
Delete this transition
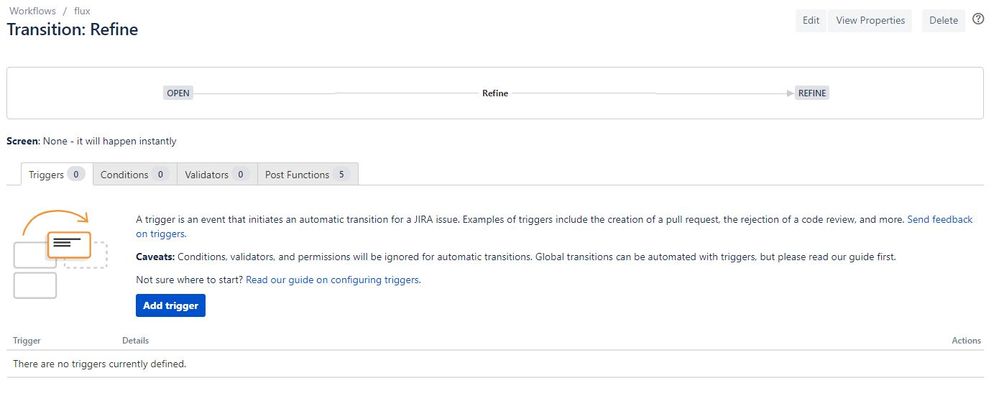pos(944,20)
